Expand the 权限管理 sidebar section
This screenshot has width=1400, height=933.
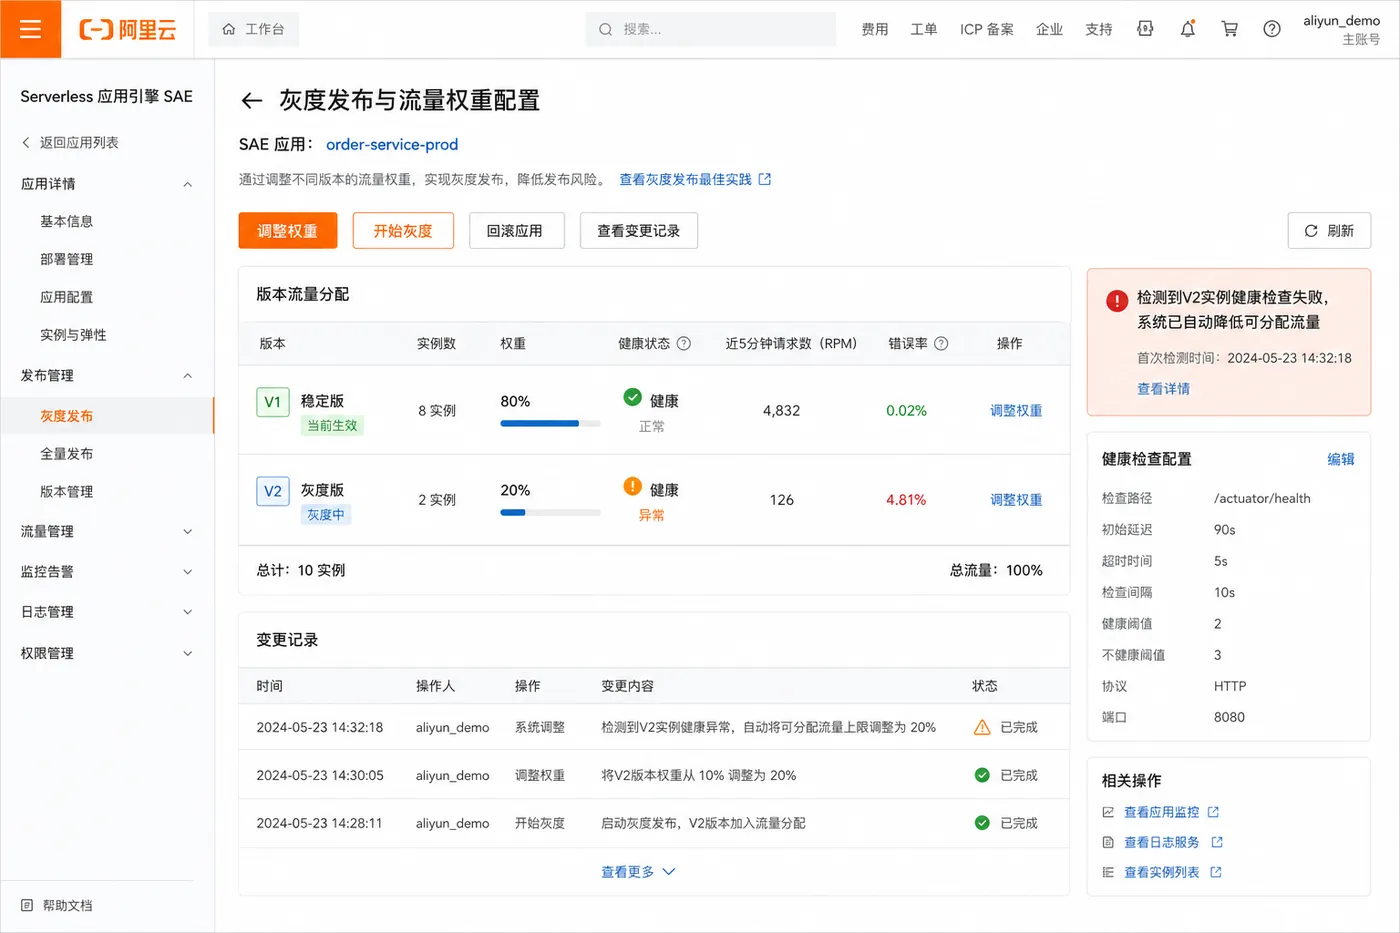[x=187, y=653]
